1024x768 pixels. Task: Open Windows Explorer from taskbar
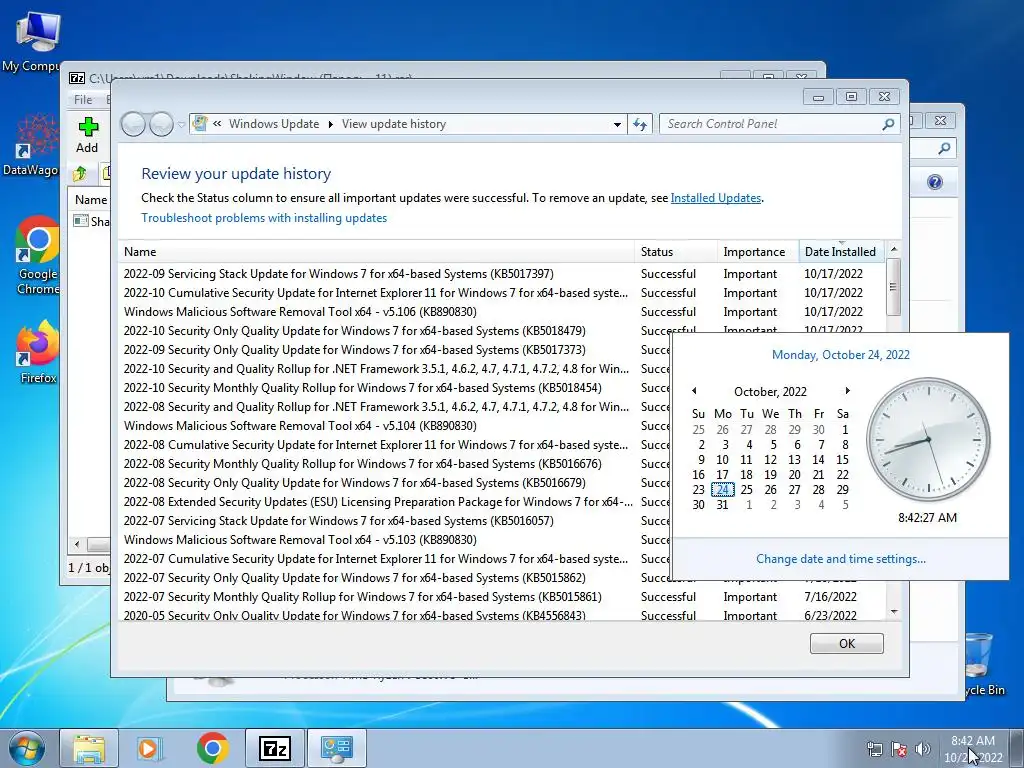pos(89,748)
